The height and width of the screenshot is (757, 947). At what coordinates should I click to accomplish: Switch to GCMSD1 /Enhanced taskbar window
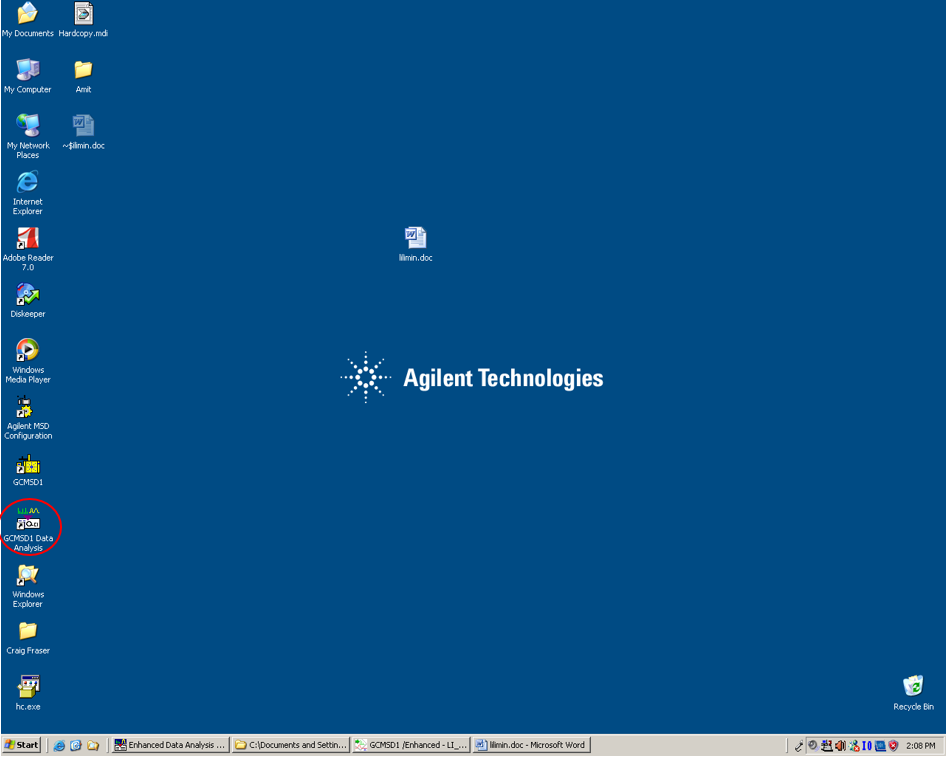point(410,745)
